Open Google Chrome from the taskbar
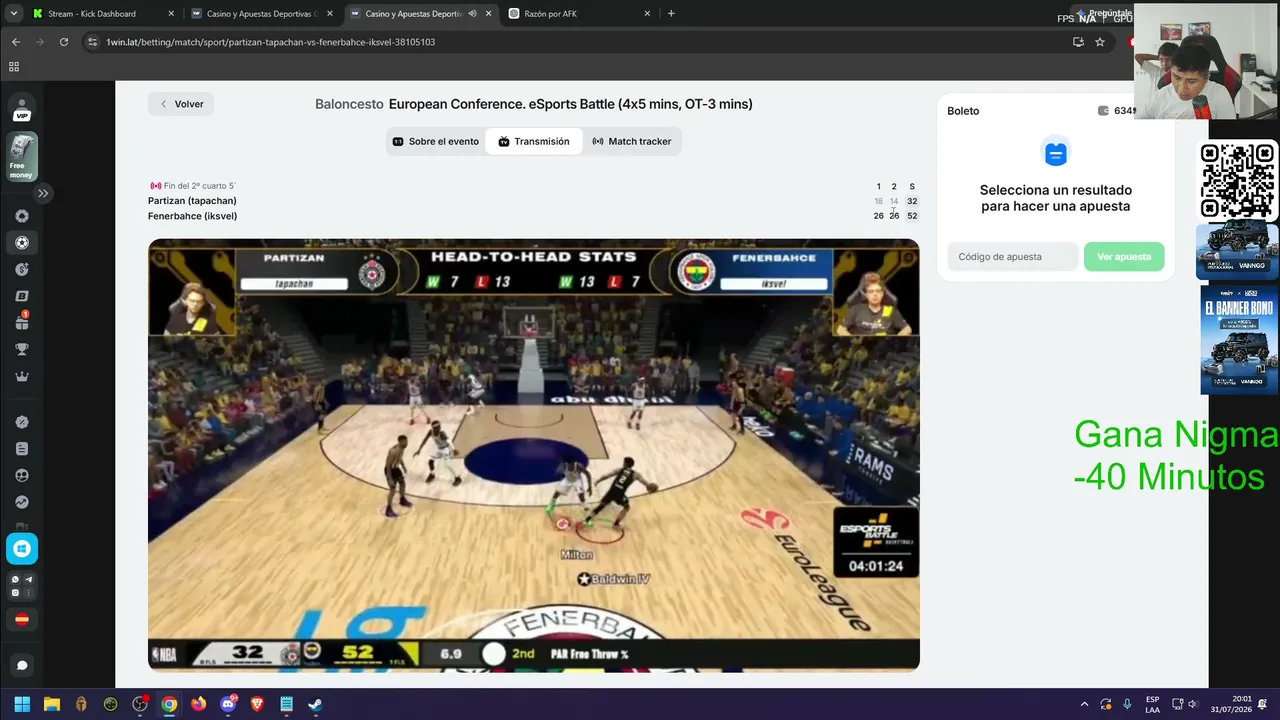1280x720 pixels. 169,704
